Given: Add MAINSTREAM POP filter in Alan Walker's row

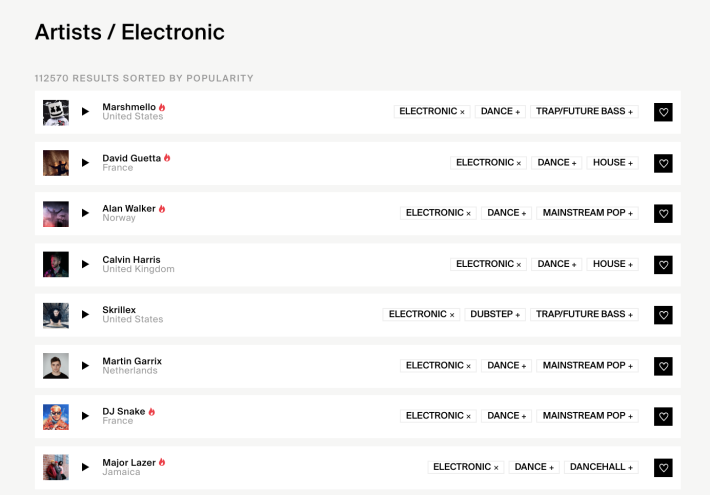Looking at the screenshot, I should [587, 213].
